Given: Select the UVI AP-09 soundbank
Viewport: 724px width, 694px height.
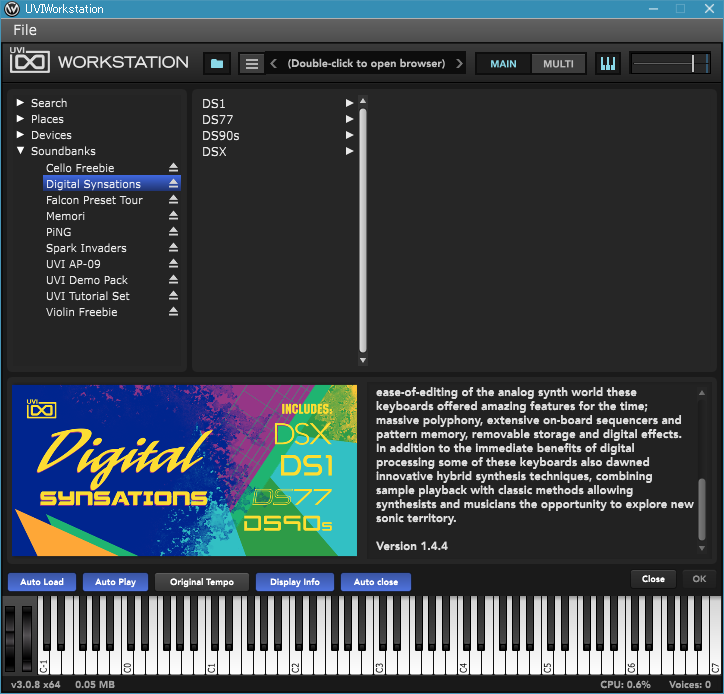Looking at the screenshot, I should [73, 264].
